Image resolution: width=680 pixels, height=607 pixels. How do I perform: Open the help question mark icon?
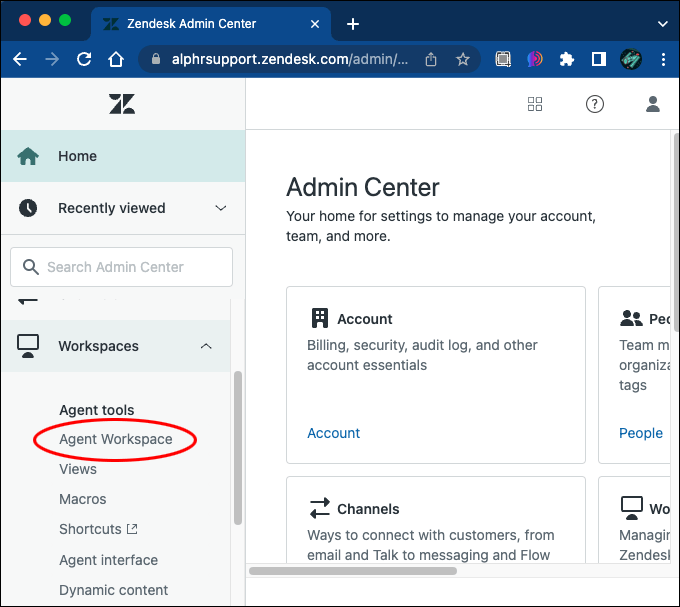click(595, 104)
